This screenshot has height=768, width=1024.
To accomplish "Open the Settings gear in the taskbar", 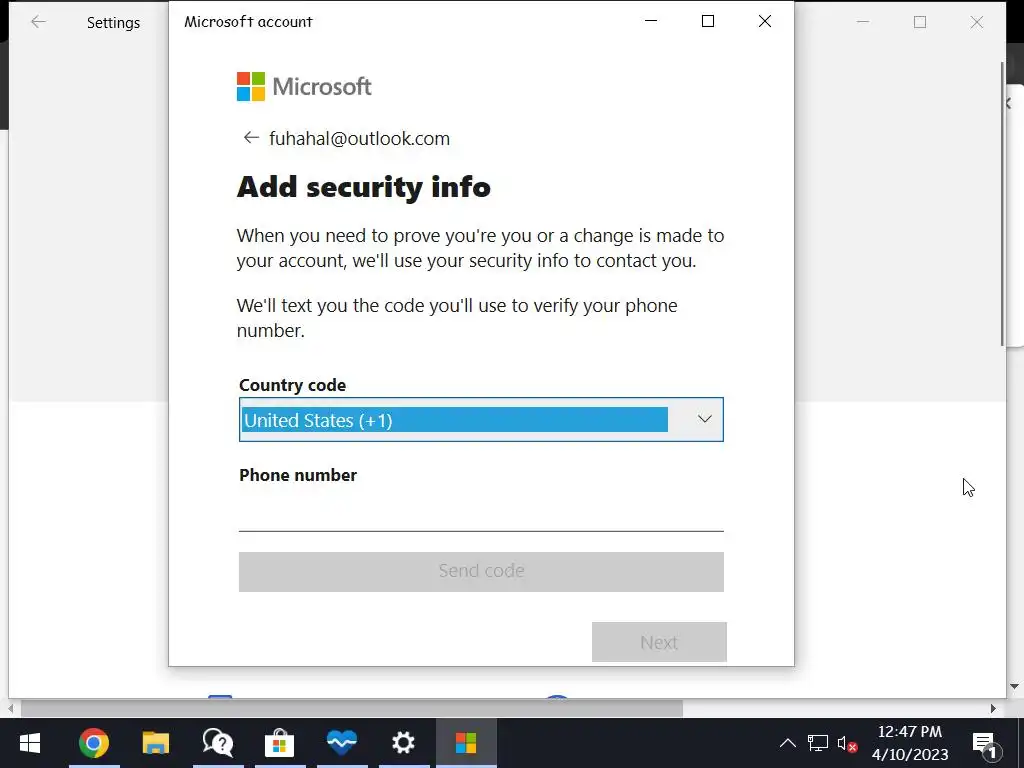I will (x=404, y=743).
